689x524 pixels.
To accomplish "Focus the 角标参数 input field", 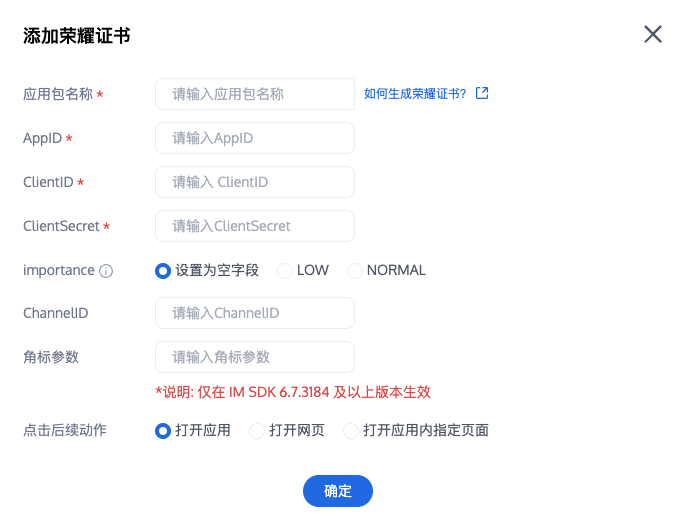I will click(x=255, y=357).
